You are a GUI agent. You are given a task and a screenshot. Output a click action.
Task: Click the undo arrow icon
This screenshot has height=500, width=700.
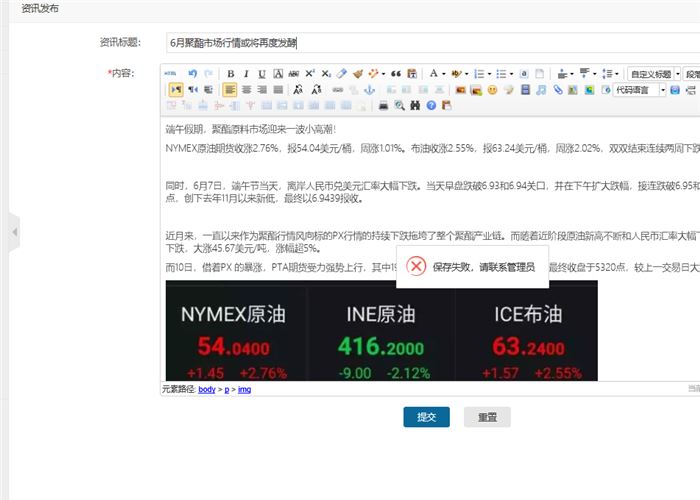tap(192, 74)
